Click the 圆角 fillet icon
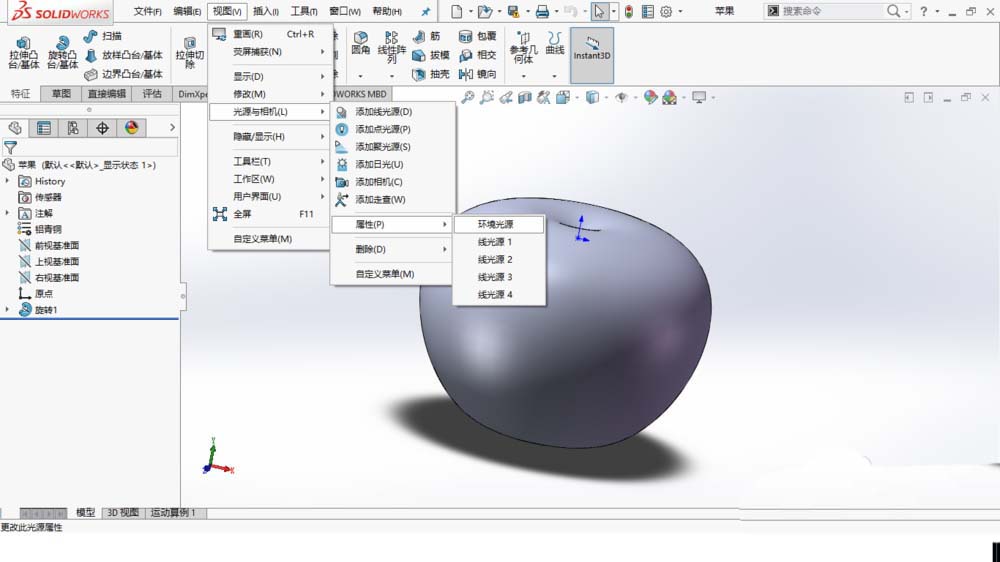This screenshot has height=562, width=1000. 360,38
